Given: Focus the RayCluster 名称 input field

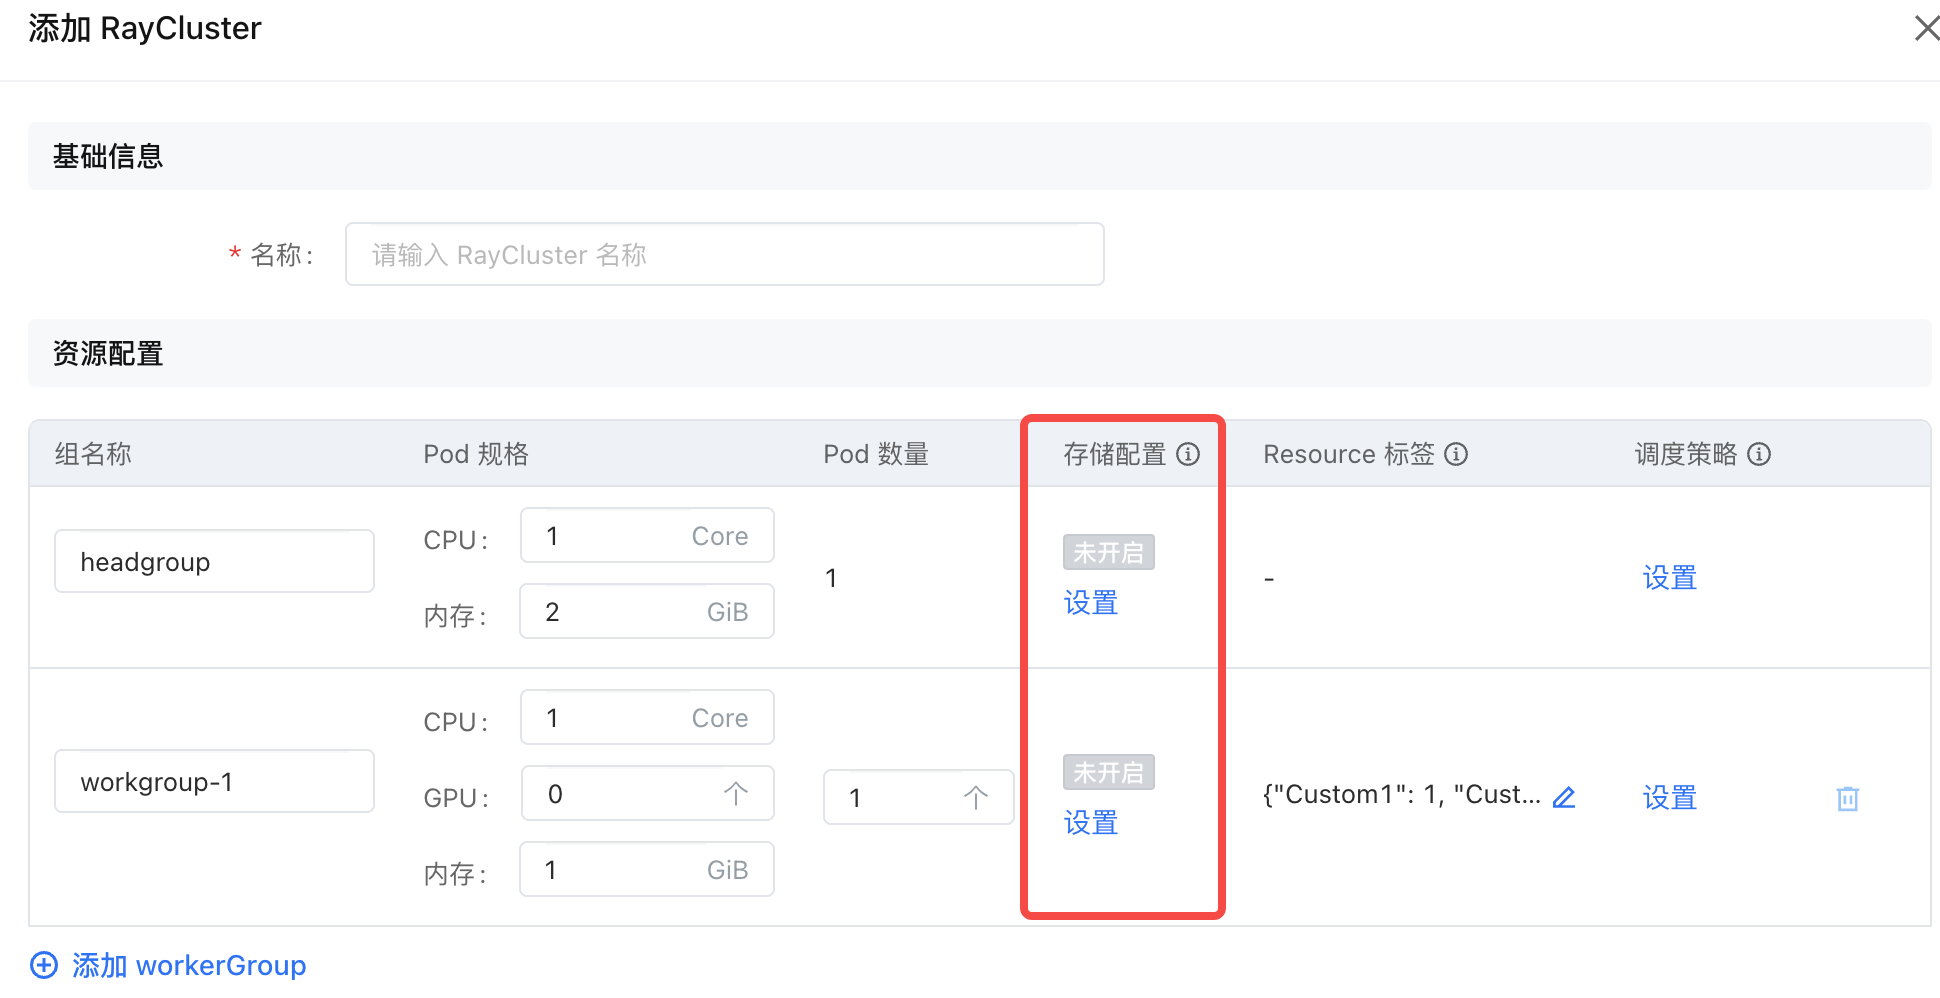Looking at the screenshot, I should pyautogui.click(x=724, y=254).
